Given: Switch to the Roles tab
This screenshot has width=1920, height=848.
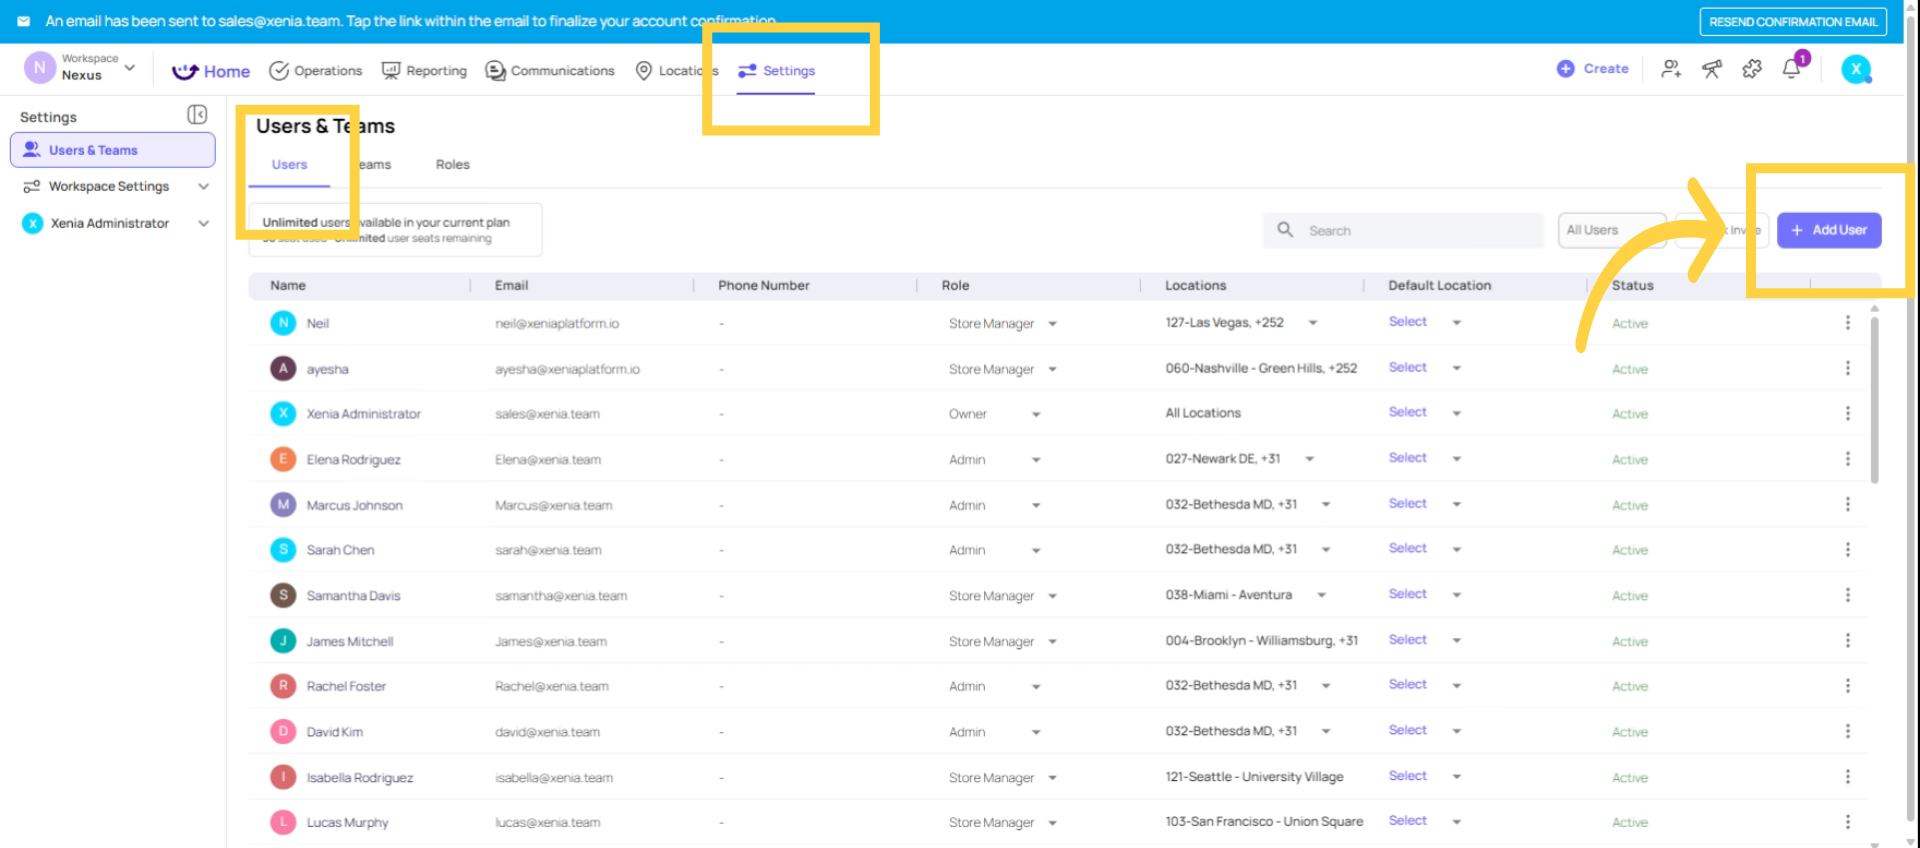Looking at the screenshot, I should click(452, 165).
